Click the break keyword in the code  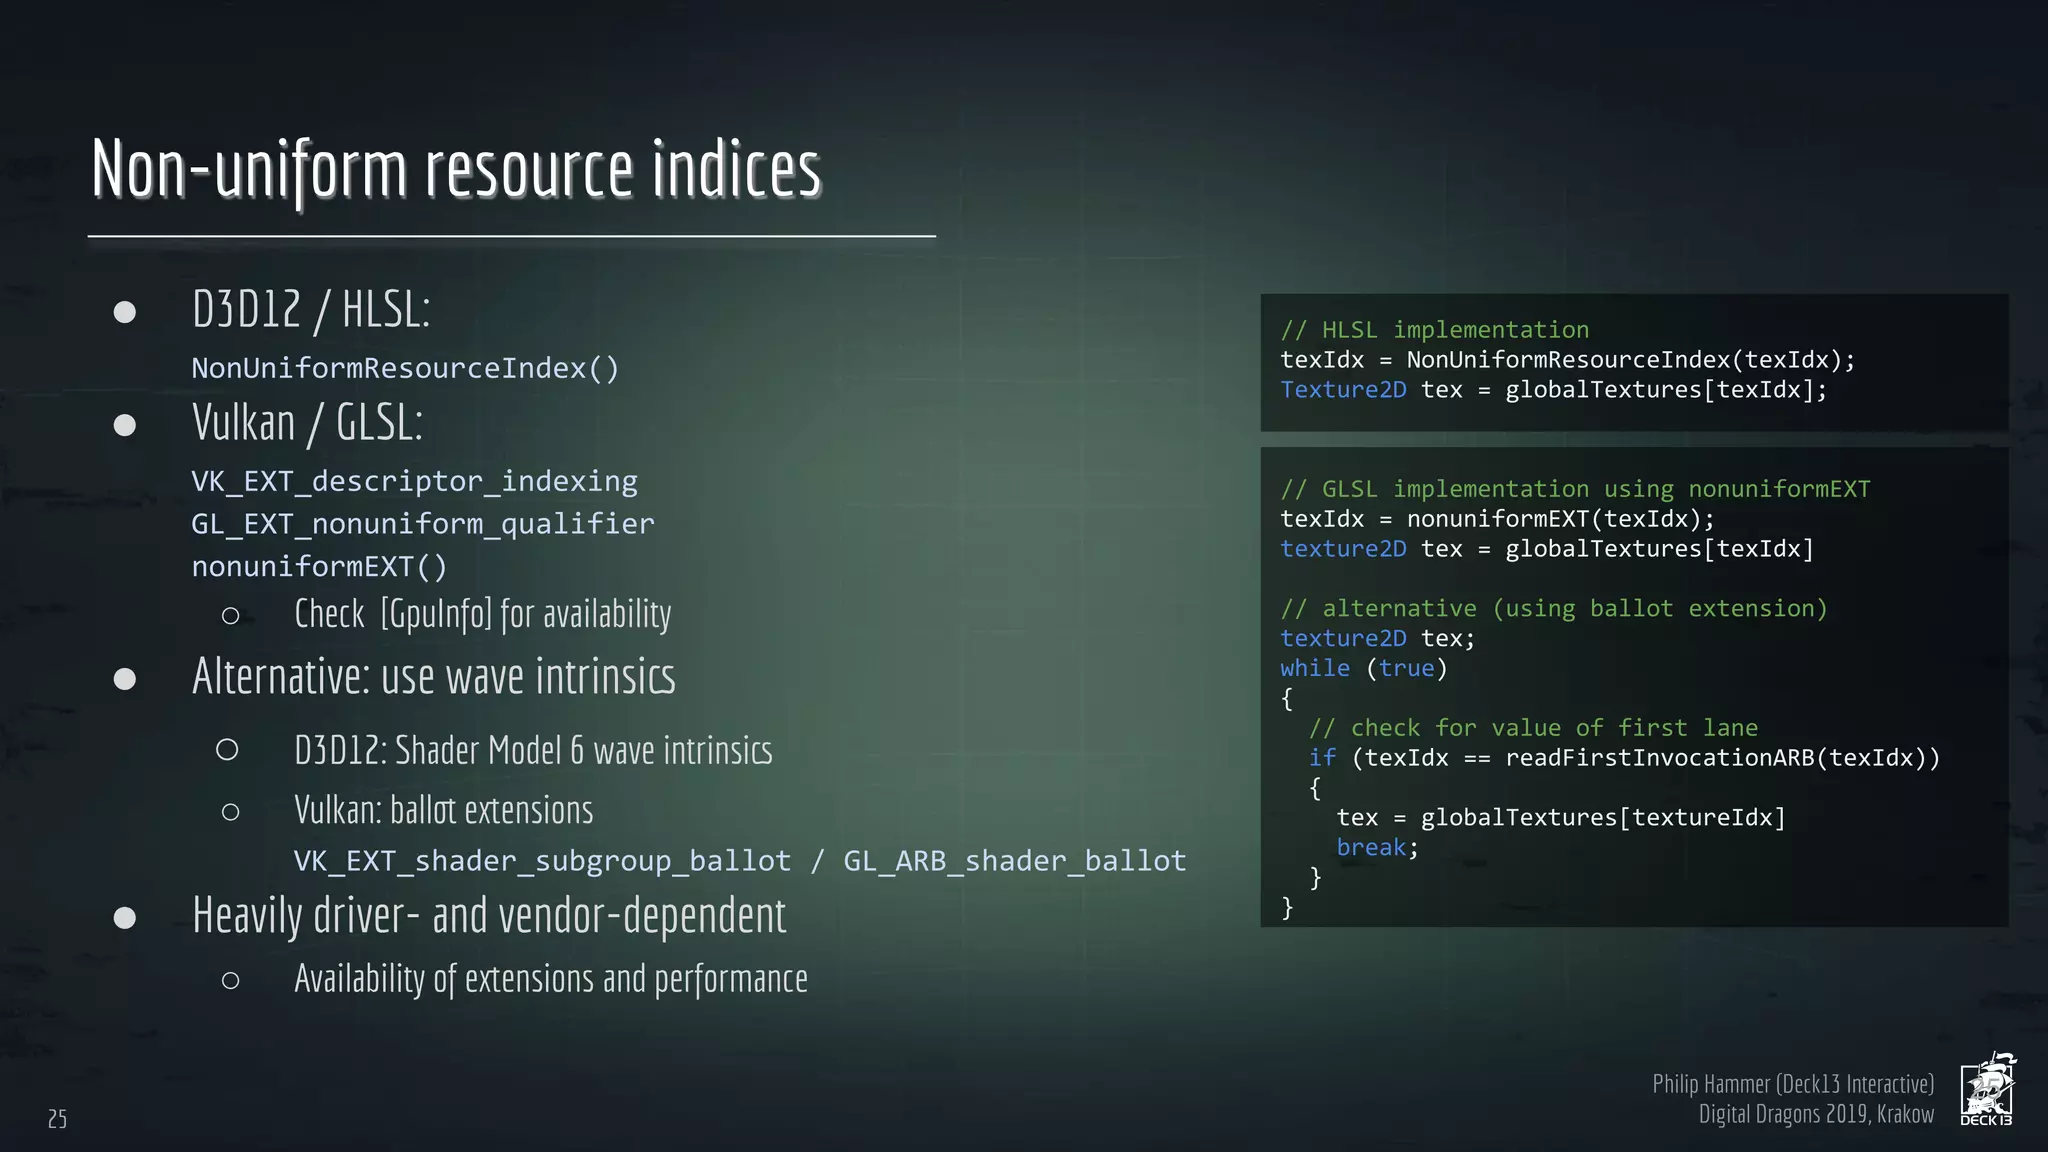pos(1371,848)
